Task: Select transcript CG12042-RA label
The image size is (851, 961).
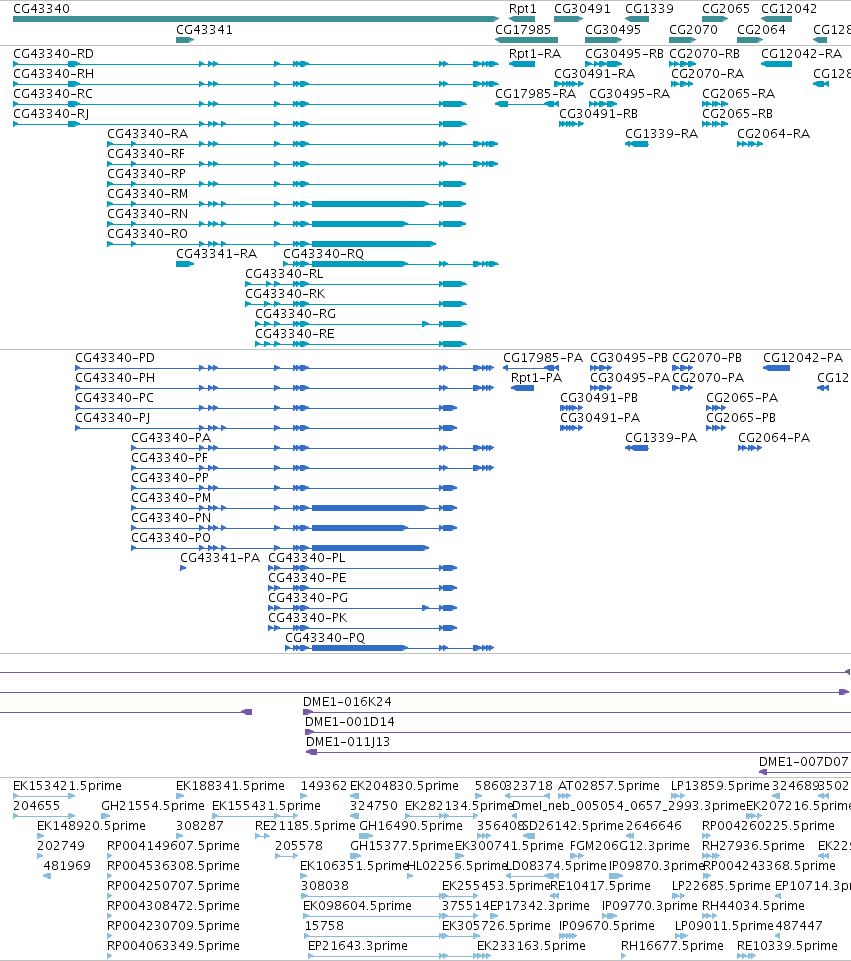Action: [x=801, y=54]
